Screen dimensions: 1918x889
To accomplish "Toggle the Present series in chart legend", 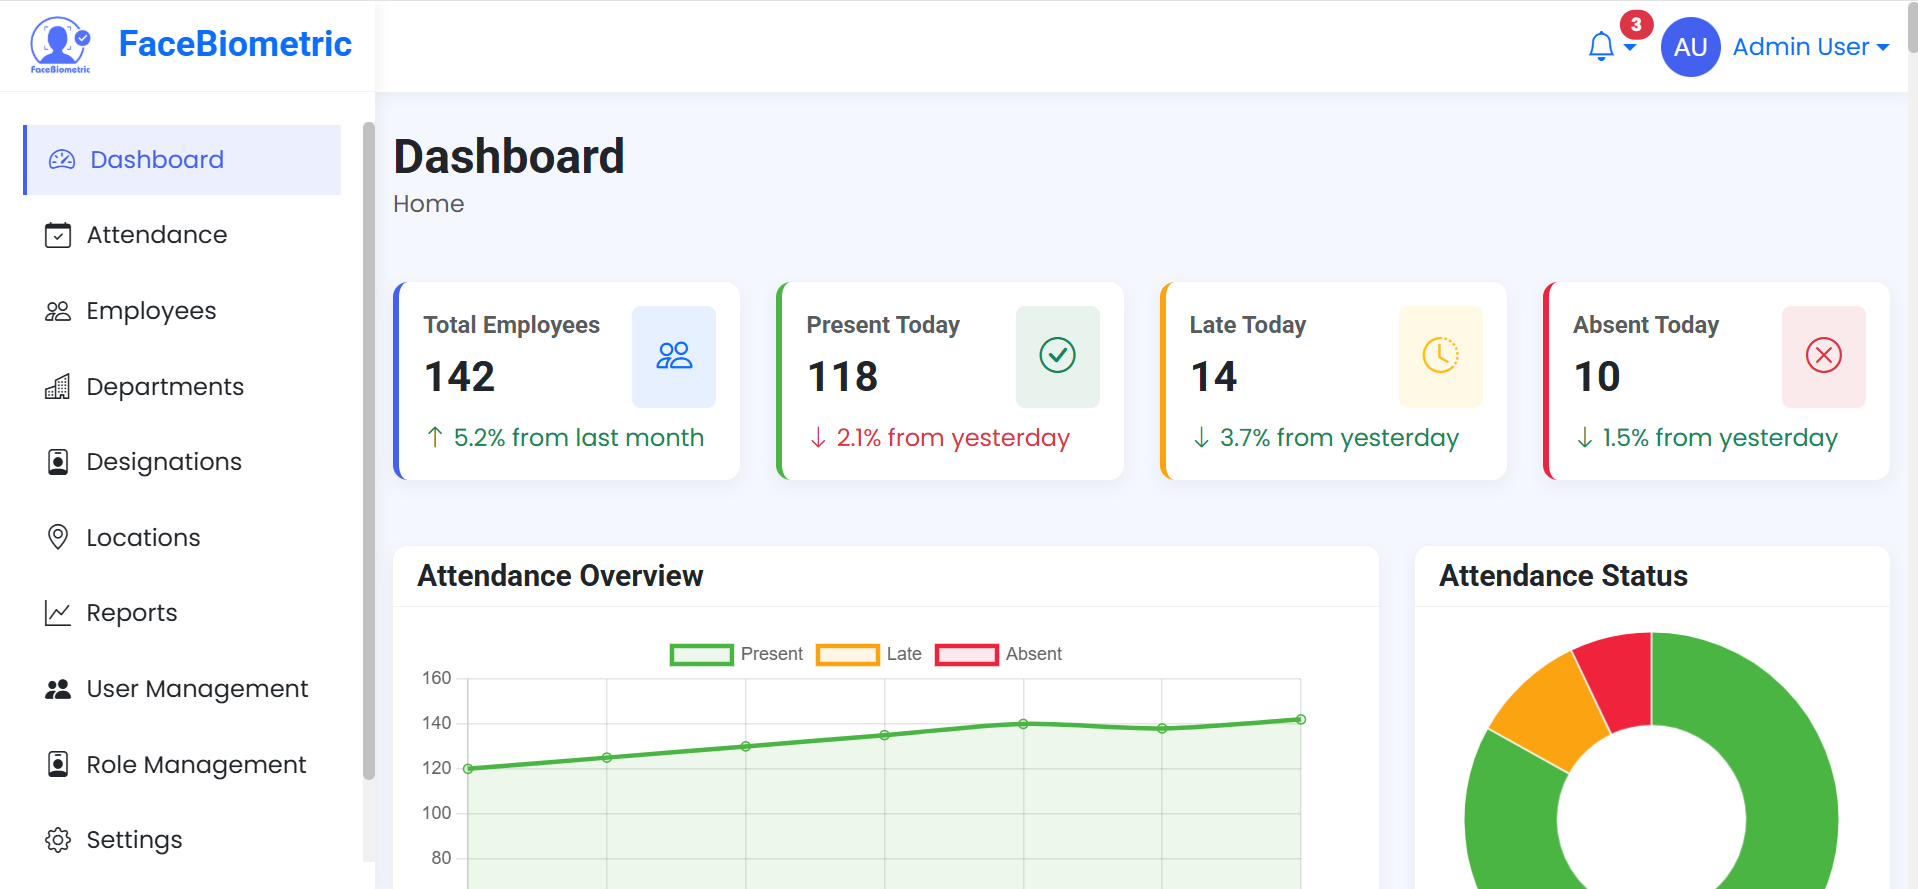I will 736,654.
